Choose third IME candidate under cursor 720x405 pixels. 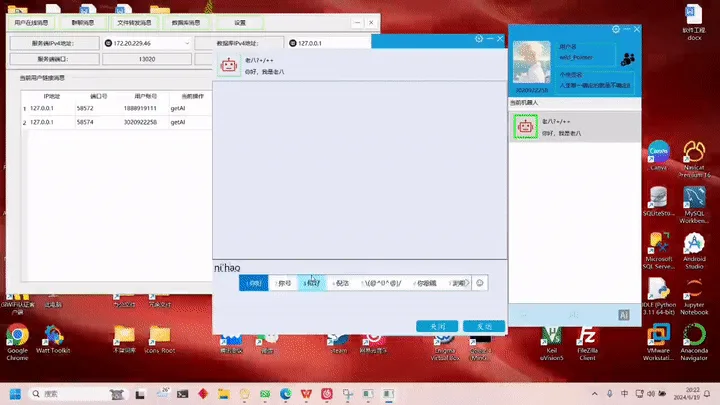pos(312,283)
